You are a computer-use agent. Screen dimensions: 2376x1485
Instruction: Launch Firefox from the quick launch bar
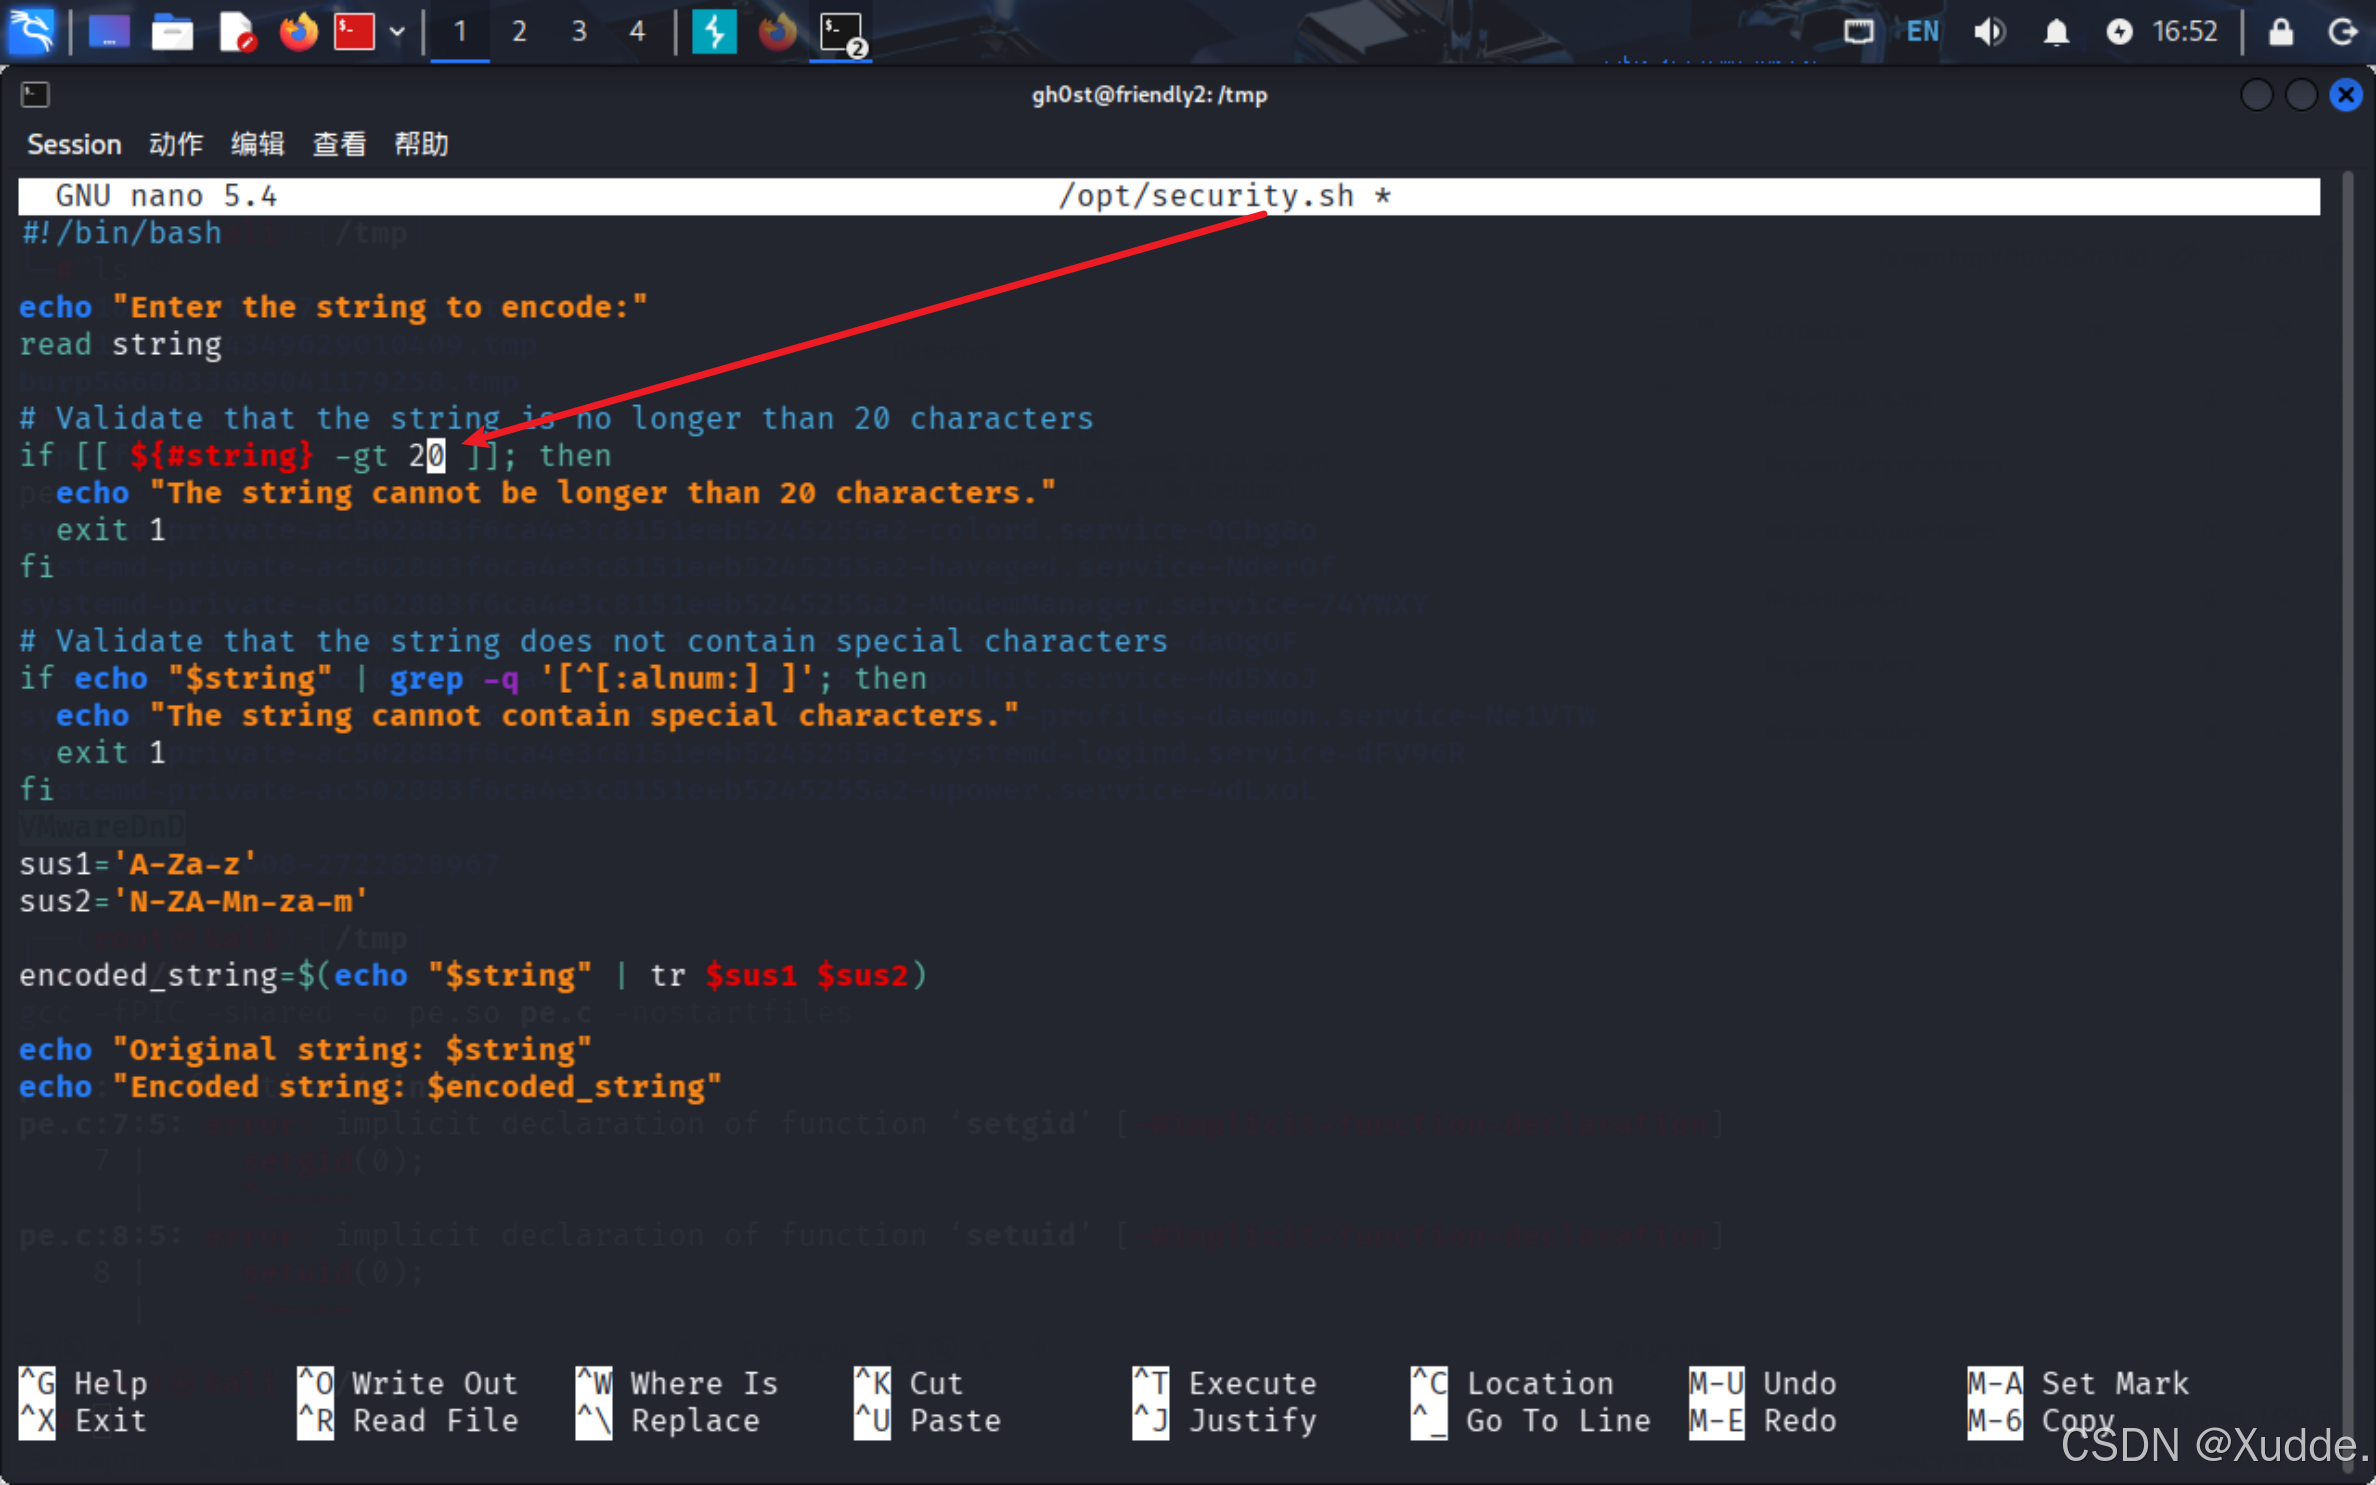(297, 32)
